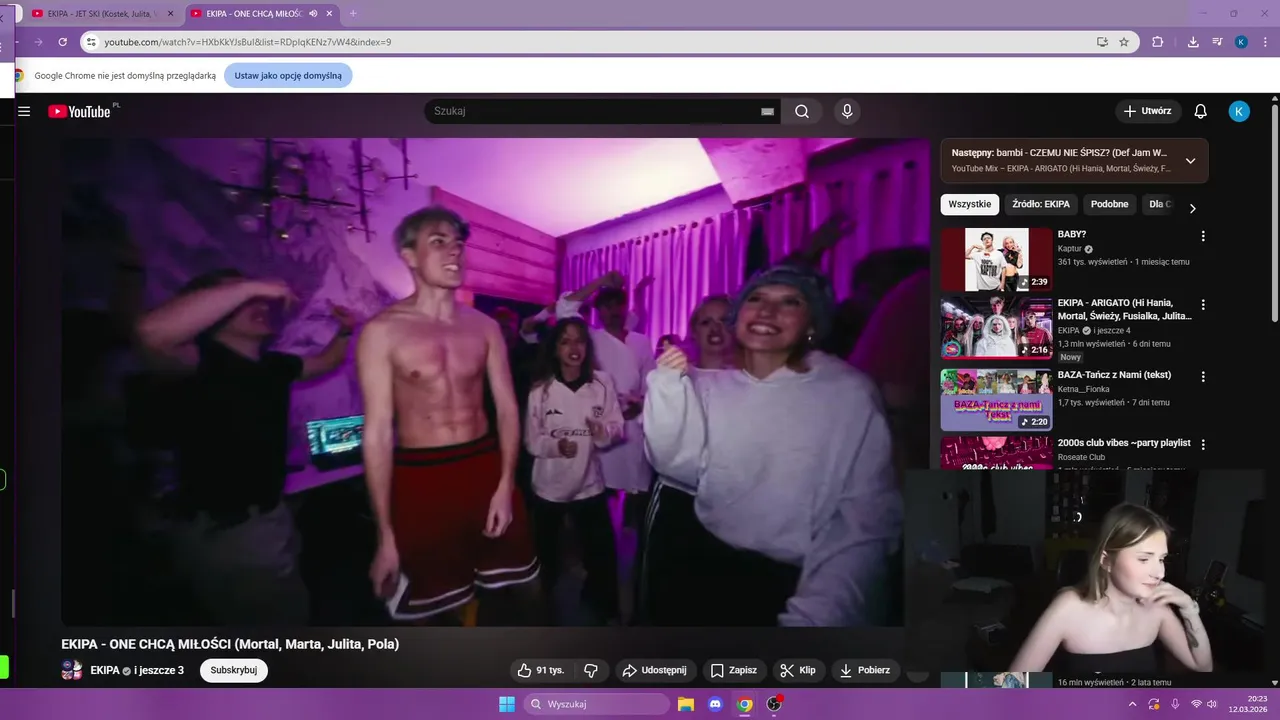Viewport: 1280px width, 720px height.
Task: Open EKIPA - ARIGATO video thumbnail
Action: pyautogui.click(x=996, y=327)
